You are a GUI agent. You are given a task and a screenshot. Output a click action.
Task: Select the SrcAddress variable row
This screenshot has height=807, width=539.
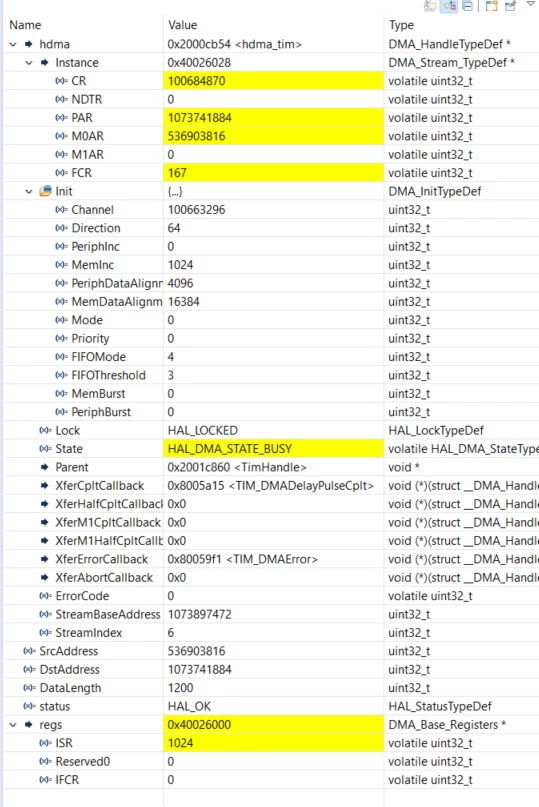[271, 651]
